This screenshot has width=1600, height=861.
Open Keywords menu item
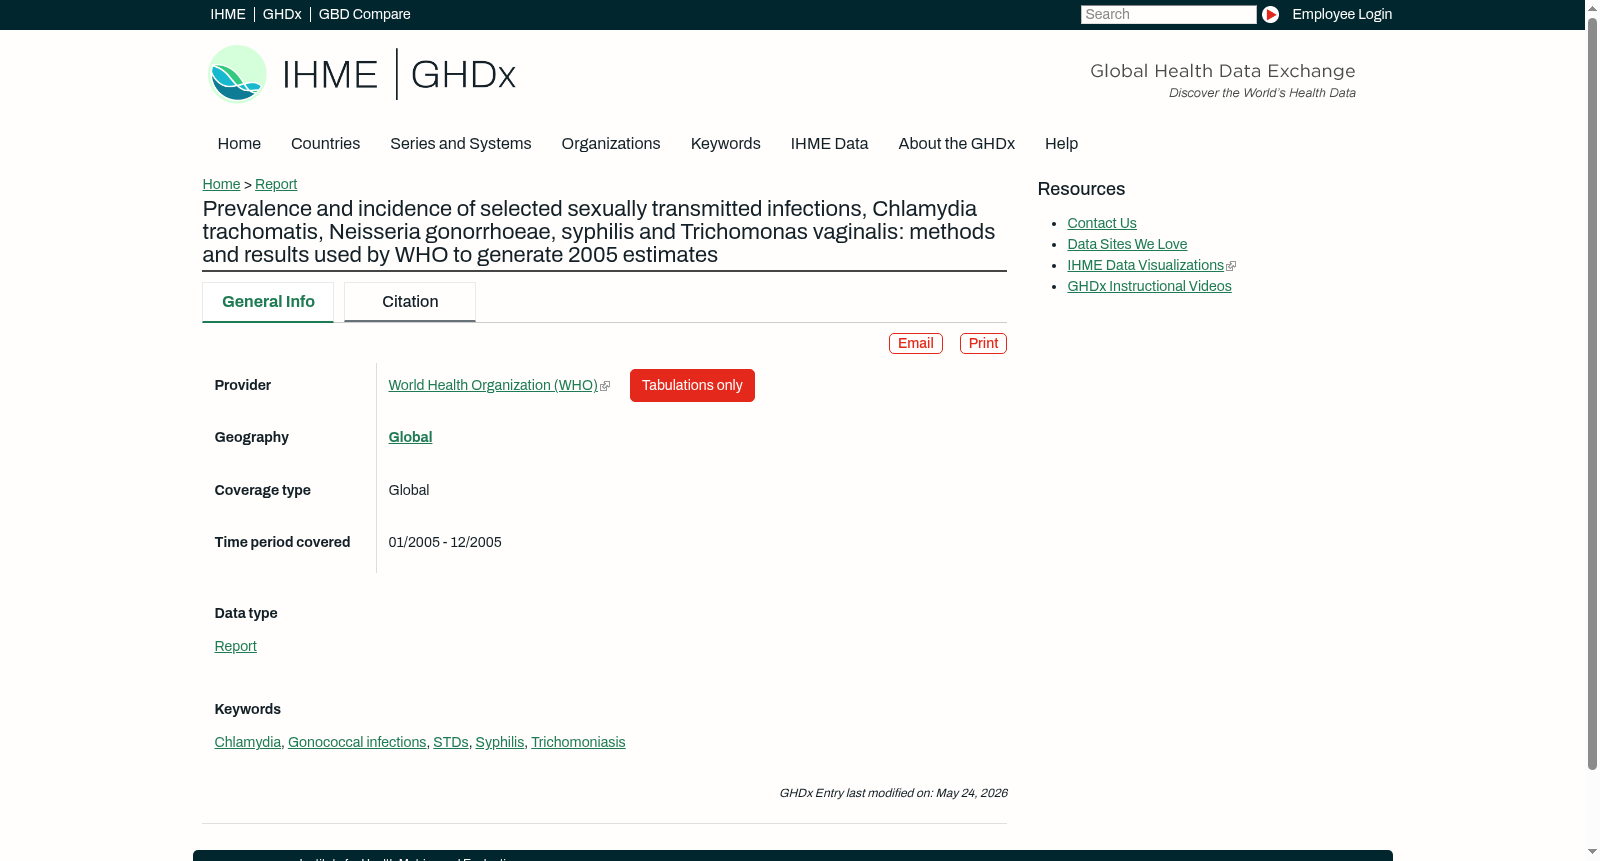pos(726,143)
